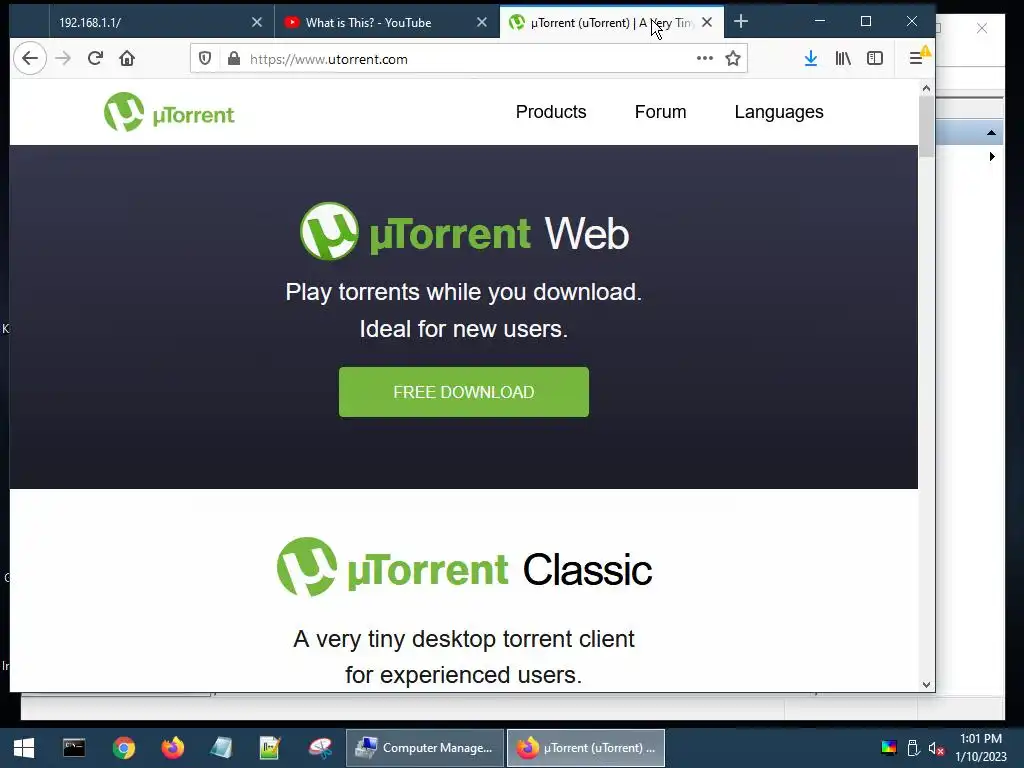Open the clock showing 1:01 PM
Image resolution: width=1024 pixels, height=768 pixels.
click(981, 748)
